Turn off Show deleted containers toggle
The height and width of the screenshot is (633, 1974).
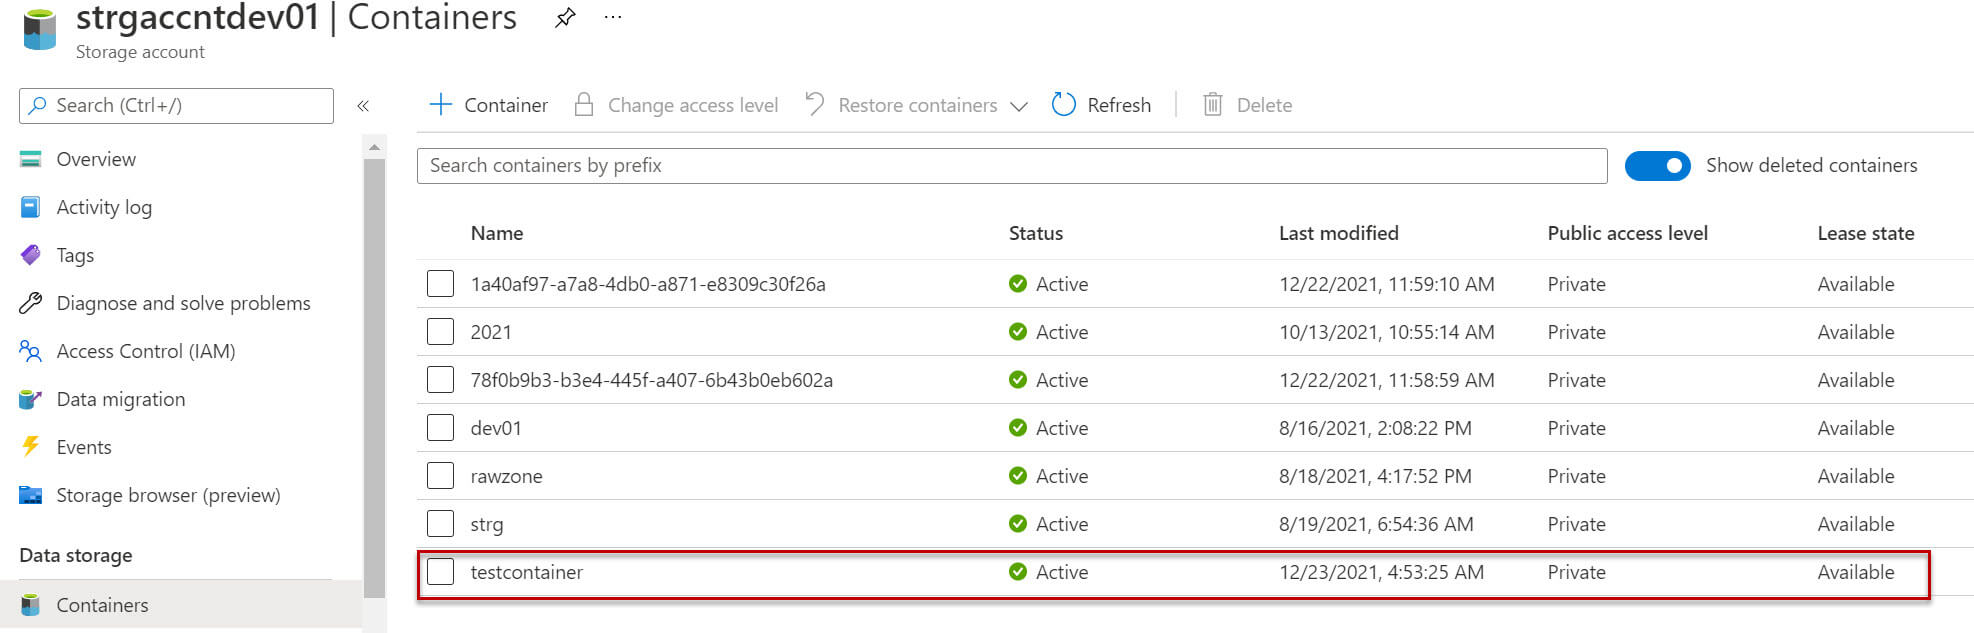coord(1657,166)
